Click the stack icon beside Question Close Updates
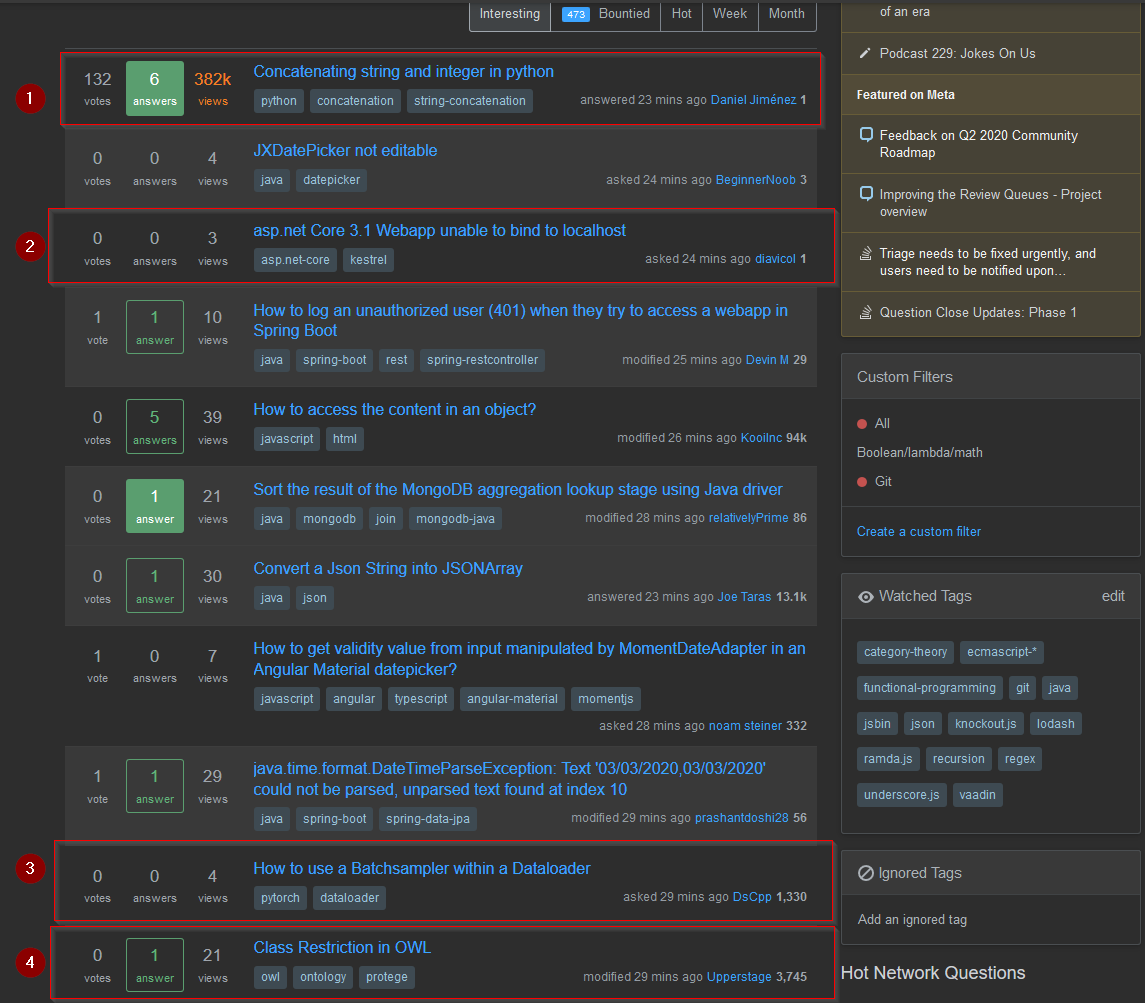 [x=866, y=312]
